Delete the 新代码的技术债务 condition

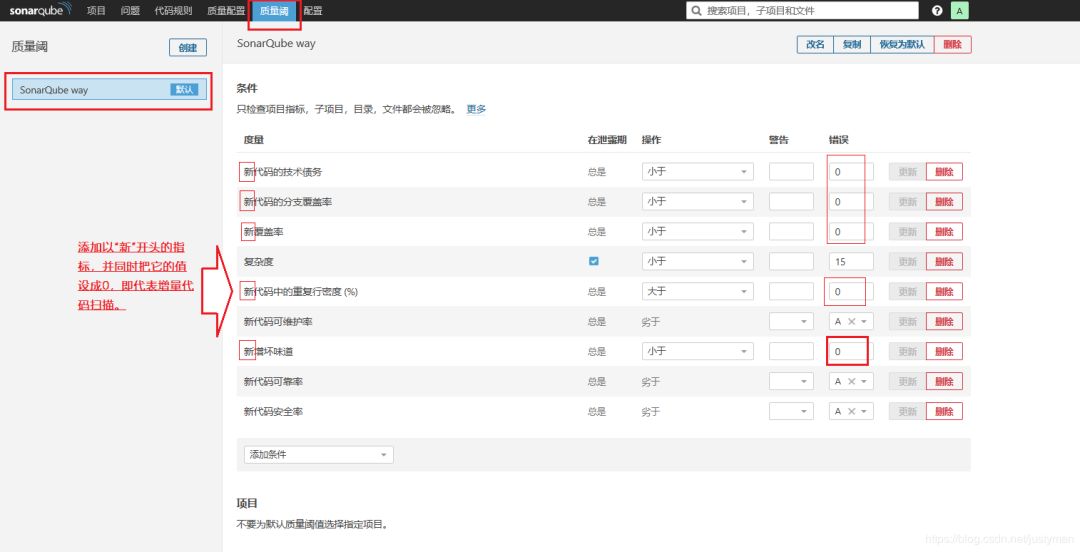tap(944, 172)
